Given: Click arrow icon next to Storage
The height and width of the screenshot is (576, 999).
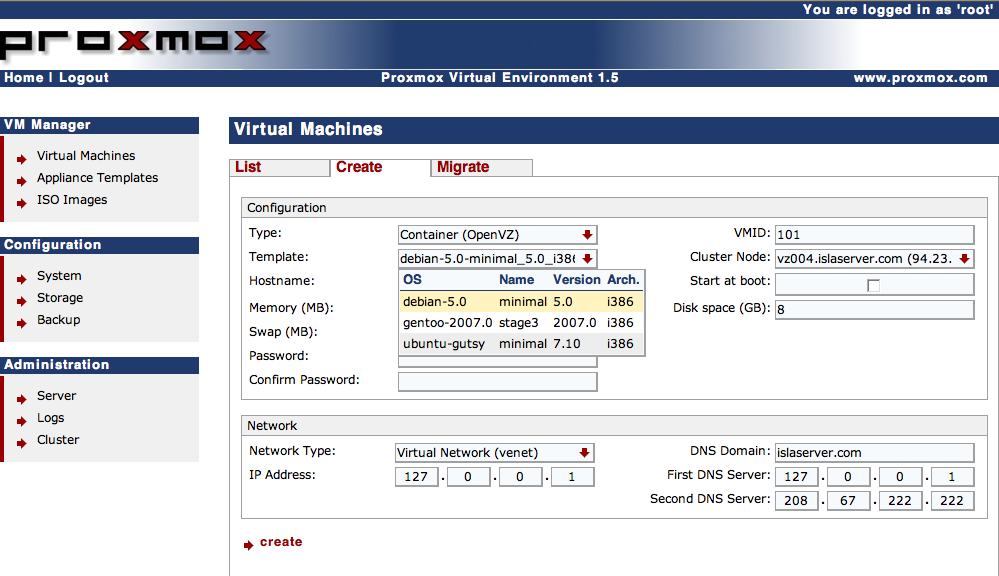Looking at the screenshot, I should tap(23, 299).
